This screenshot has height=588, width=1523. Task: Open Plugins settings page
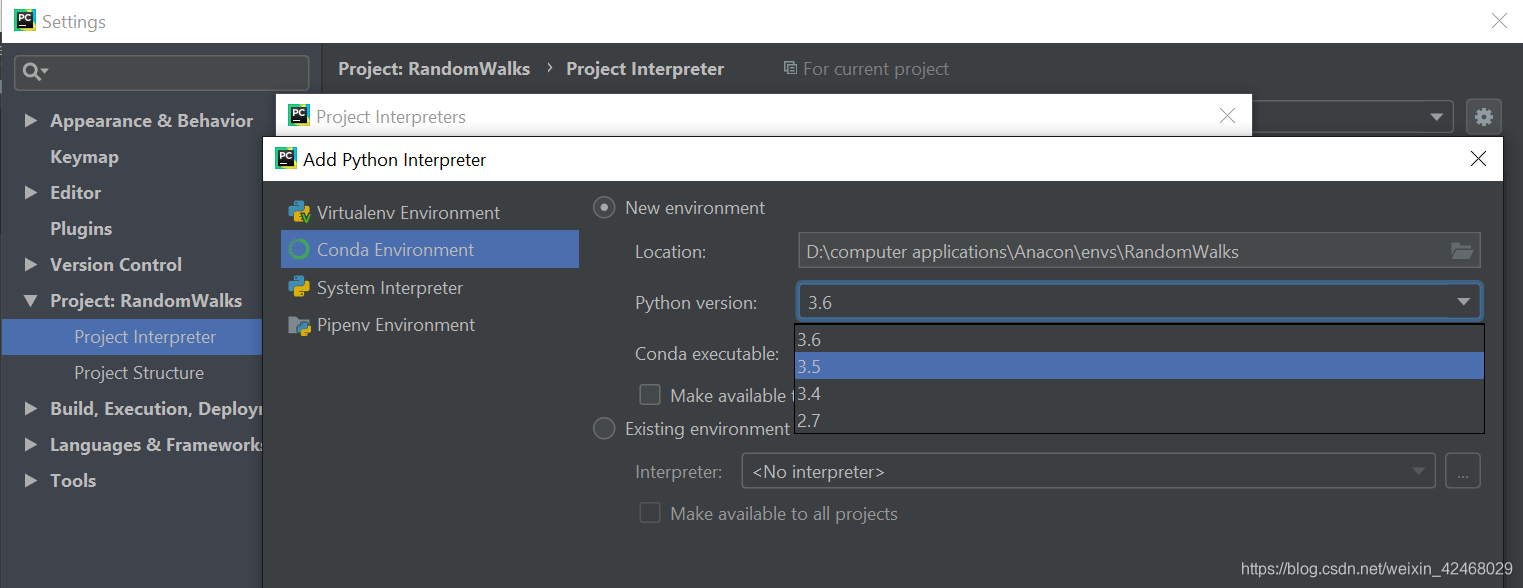point(81,229)
